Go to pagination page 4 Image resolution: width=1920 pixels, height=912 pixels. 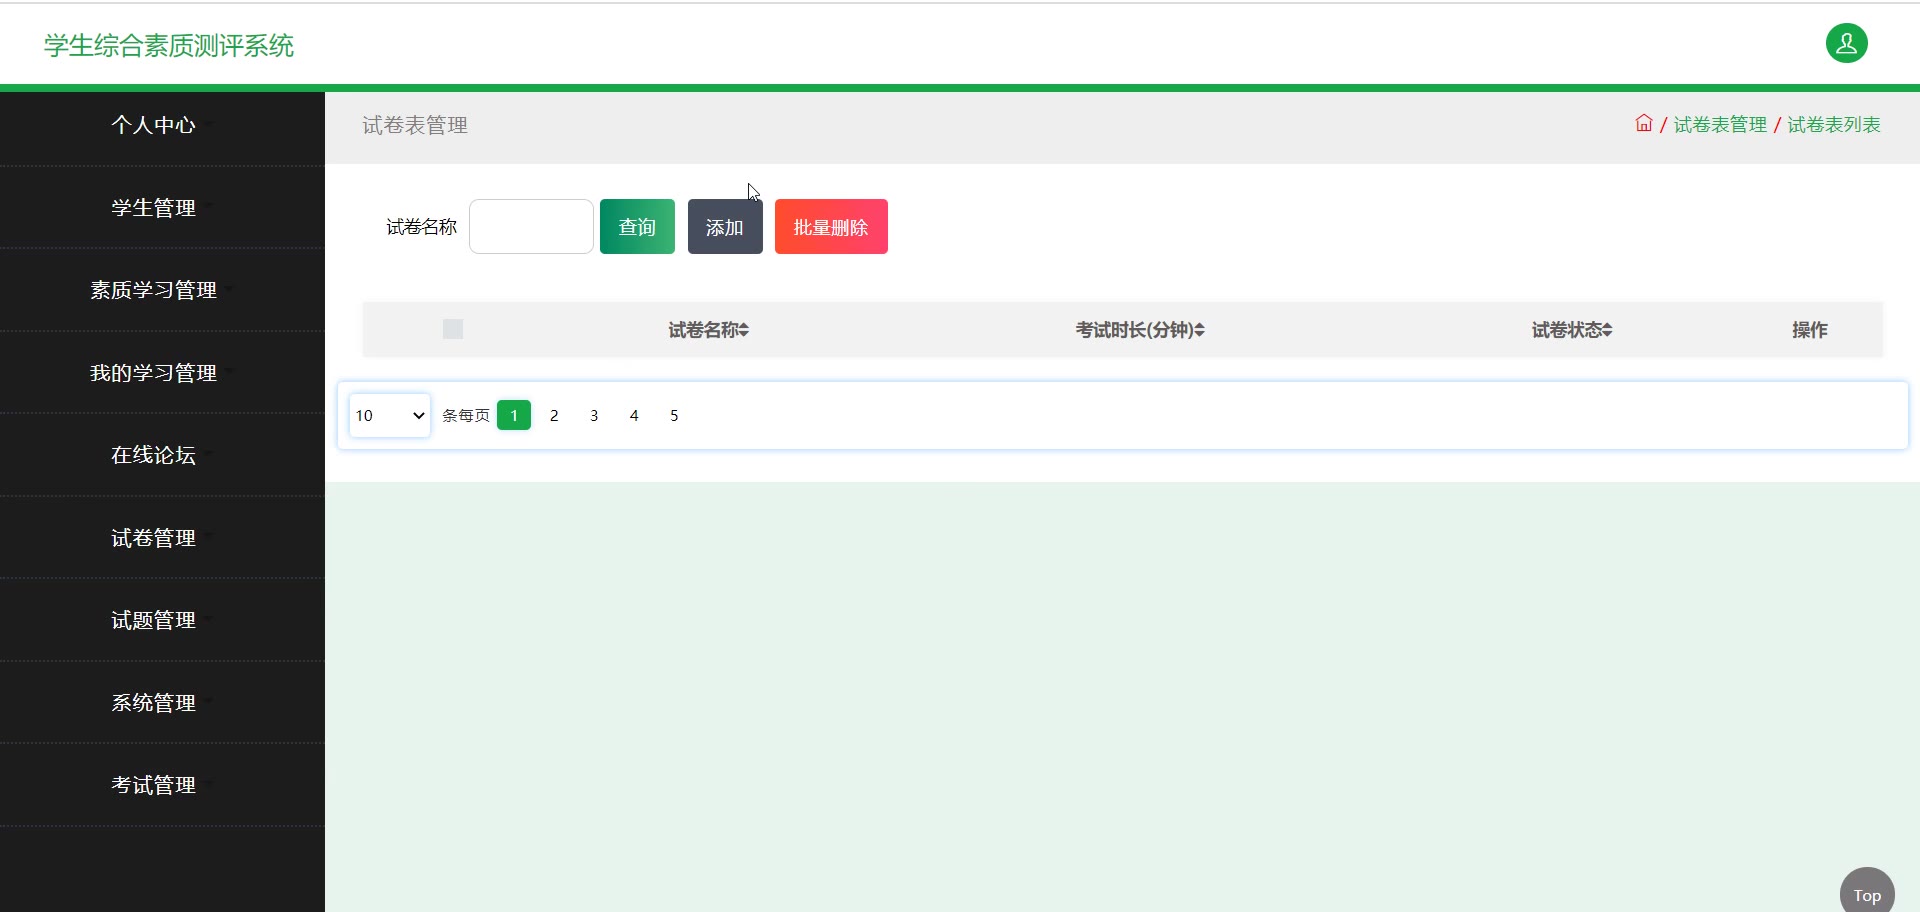634,415
